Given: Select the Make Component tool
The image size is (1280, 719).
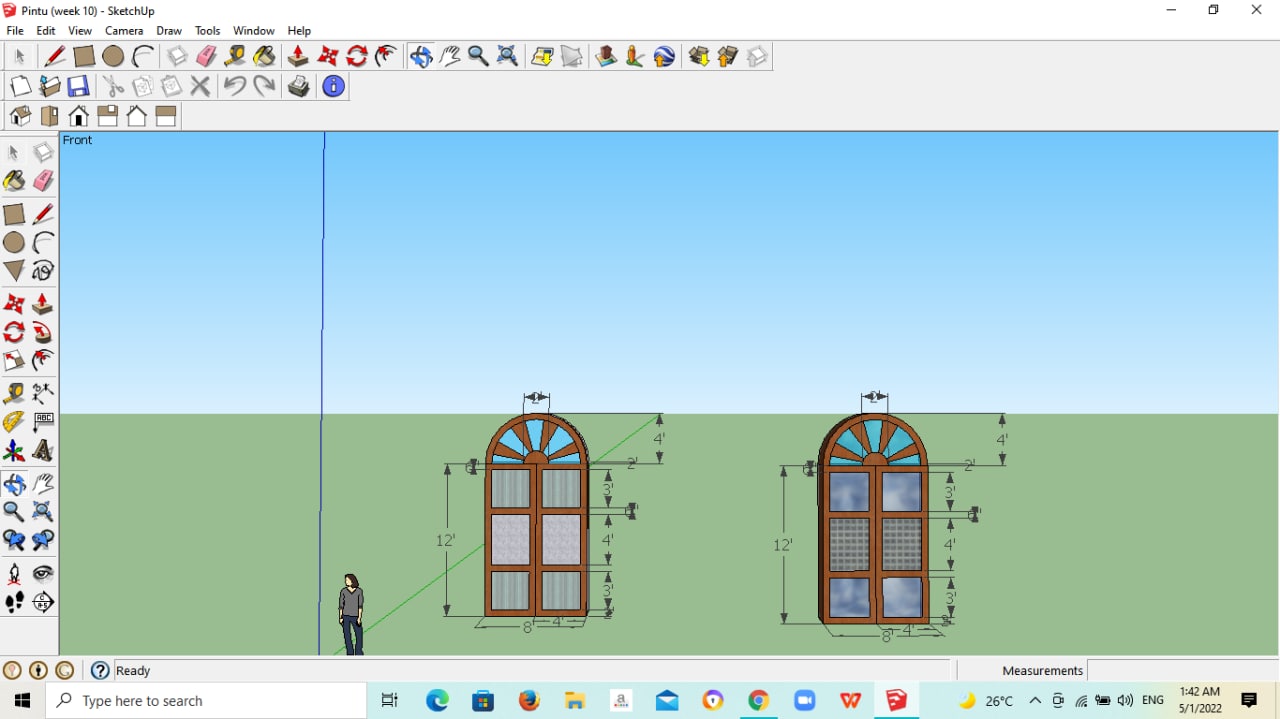Looking at the screenshot, I should pos(43,153).
